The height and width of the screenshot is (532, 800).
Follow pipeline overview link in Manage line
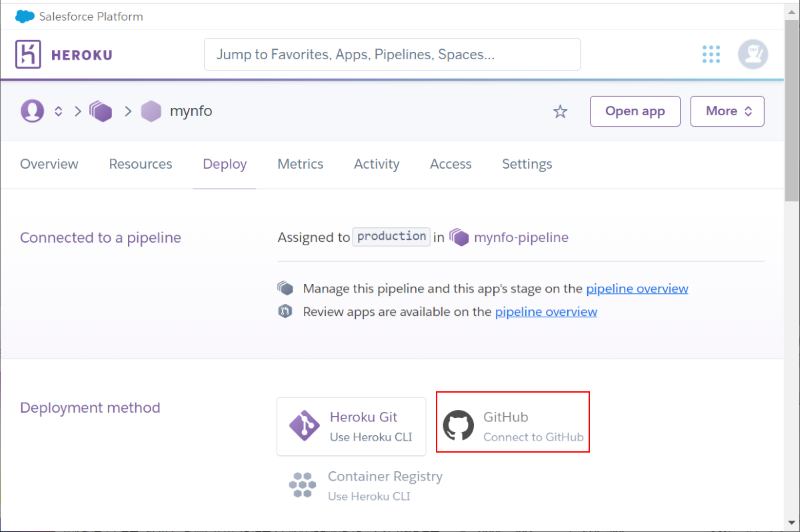click(637, 289)
